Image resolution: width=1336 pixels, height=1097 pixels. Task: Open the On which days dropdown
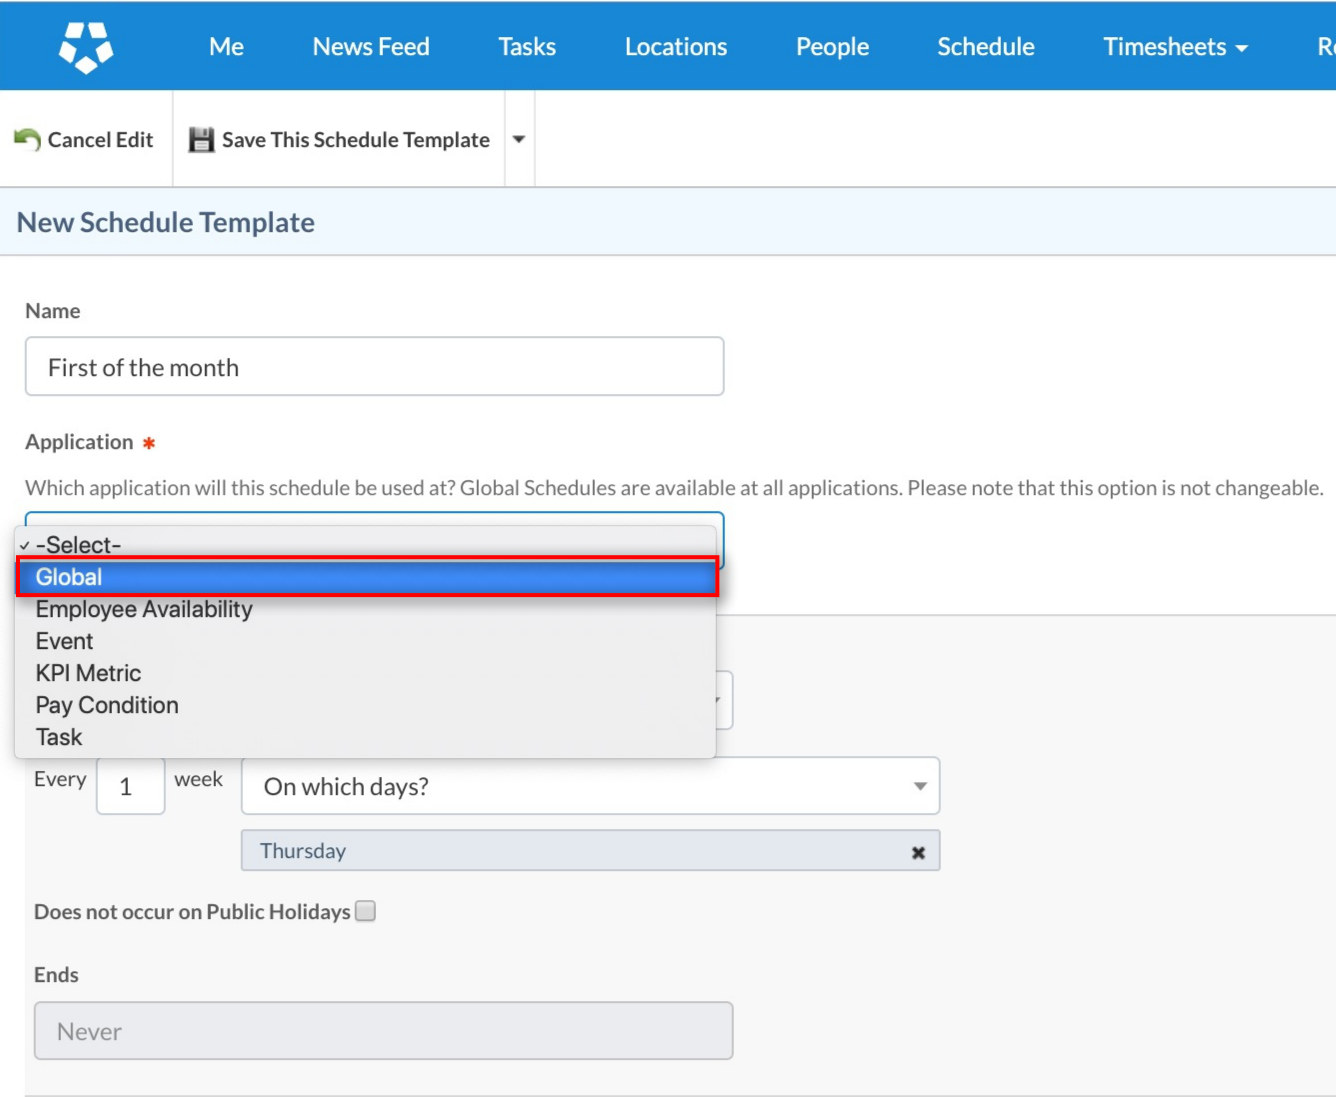tap(590, 787)
